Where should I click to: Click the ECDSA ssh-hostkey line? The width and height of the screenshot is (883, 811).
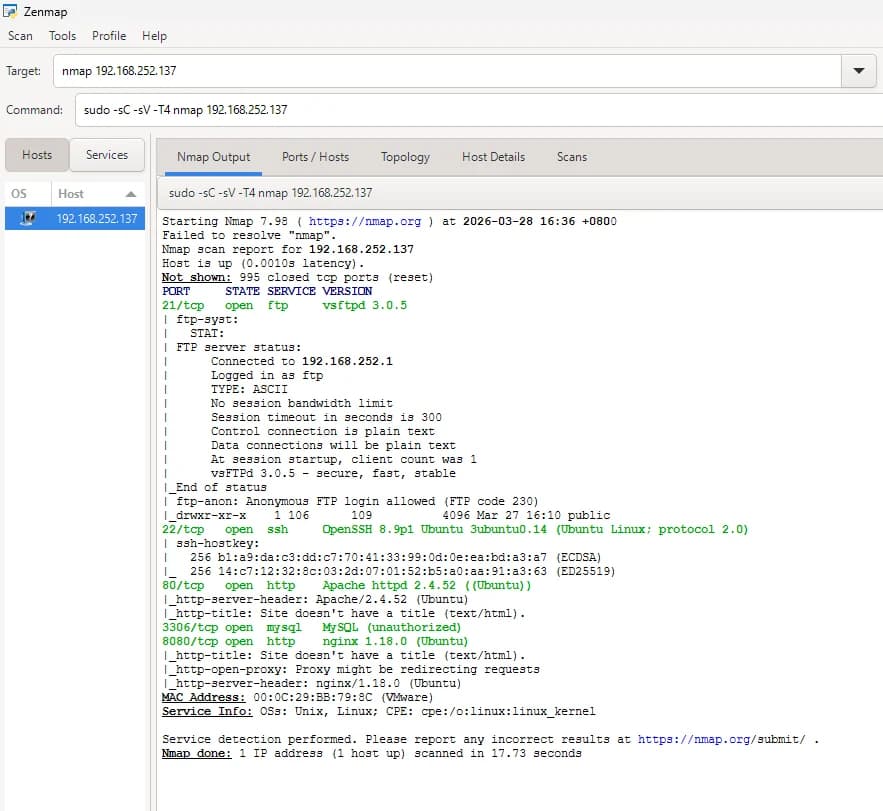tap(382, 558)
